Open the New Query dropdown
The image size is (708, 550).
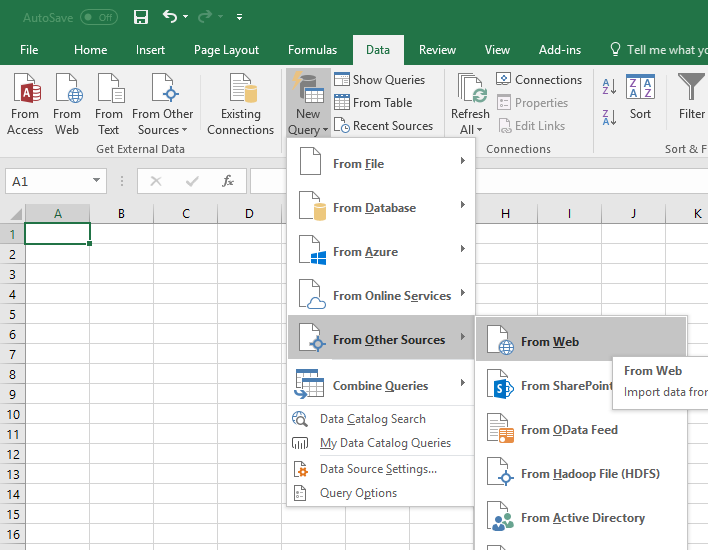(308, 103)
